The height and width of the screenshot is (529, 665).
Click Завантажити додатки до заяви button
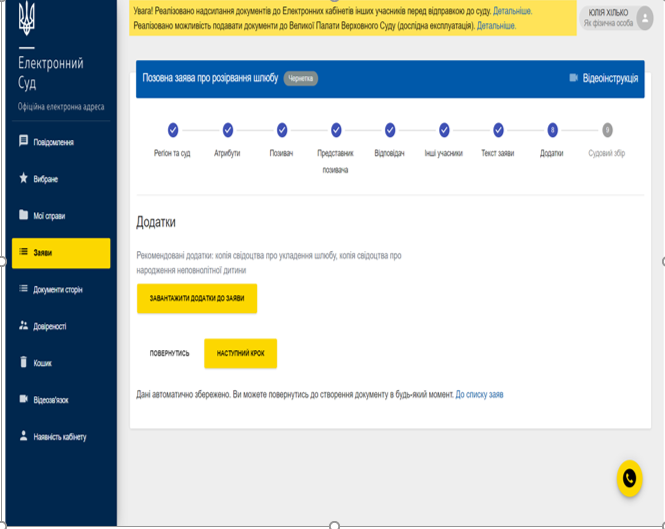tap(197, 299)
